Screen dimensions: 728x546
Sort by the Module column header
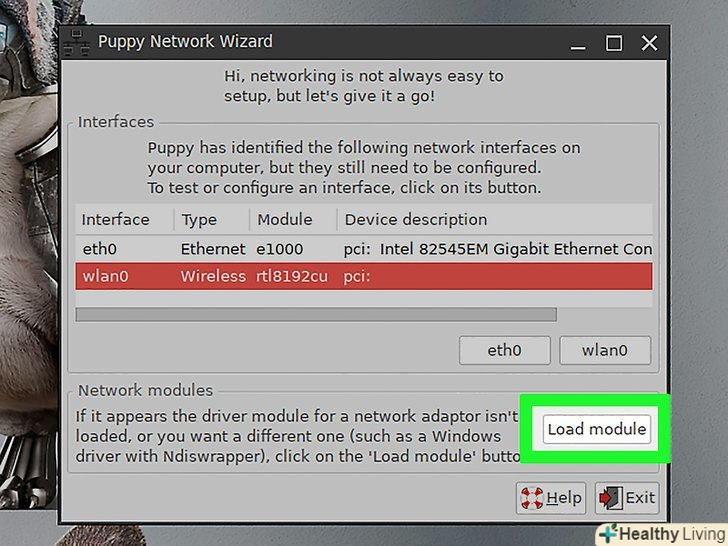tap(293, 220)
